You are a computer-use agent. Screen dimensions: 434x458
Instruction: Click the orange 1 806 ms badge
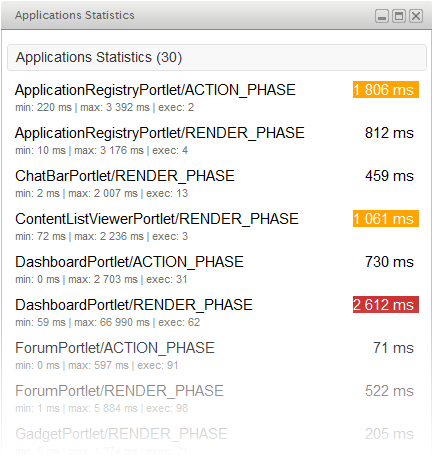point(386,90)
